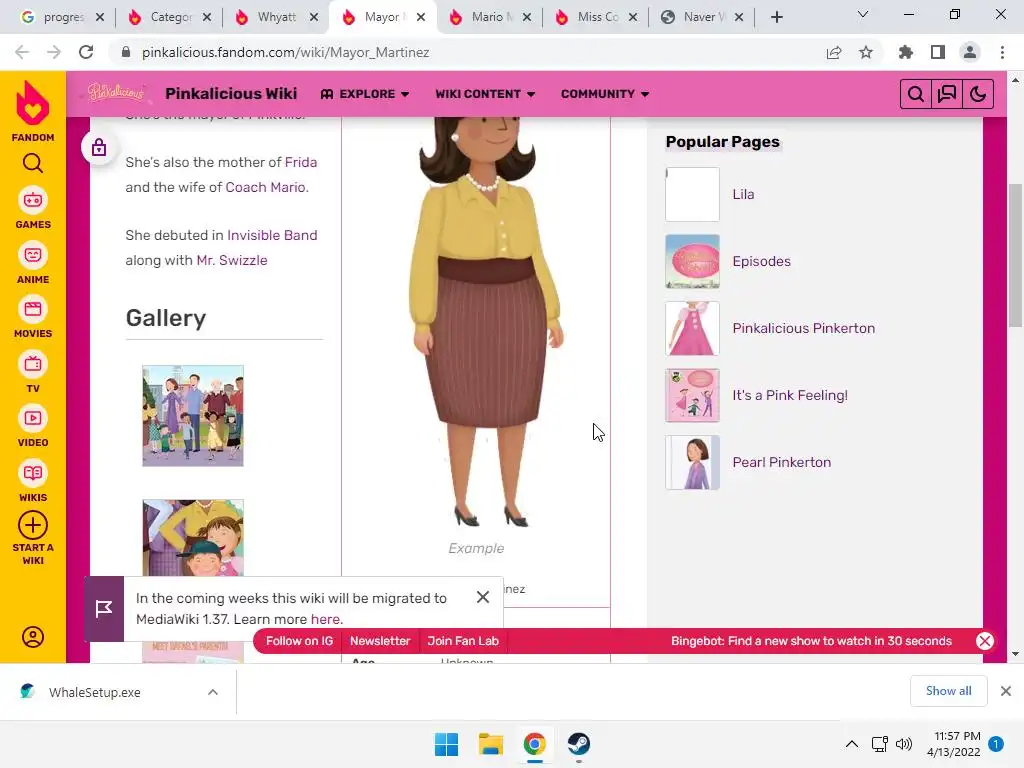The width and height of the screenshot is (1024, 768).
Task: Switch to the Whyatt tab
Action: click(276, 17)
